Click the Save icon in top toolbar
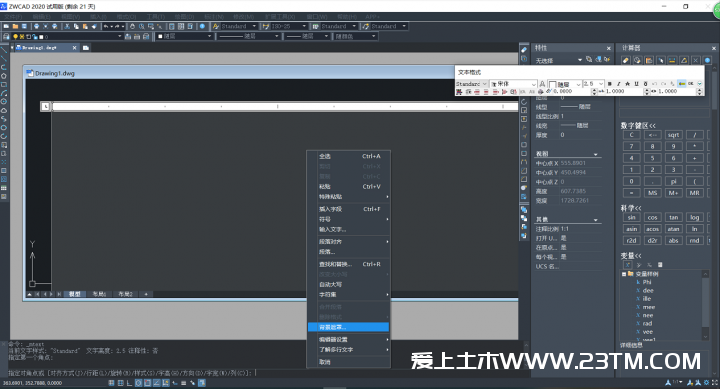Image resolution: width=720 pixels, height=389 pixels. (x=24, y=26)
